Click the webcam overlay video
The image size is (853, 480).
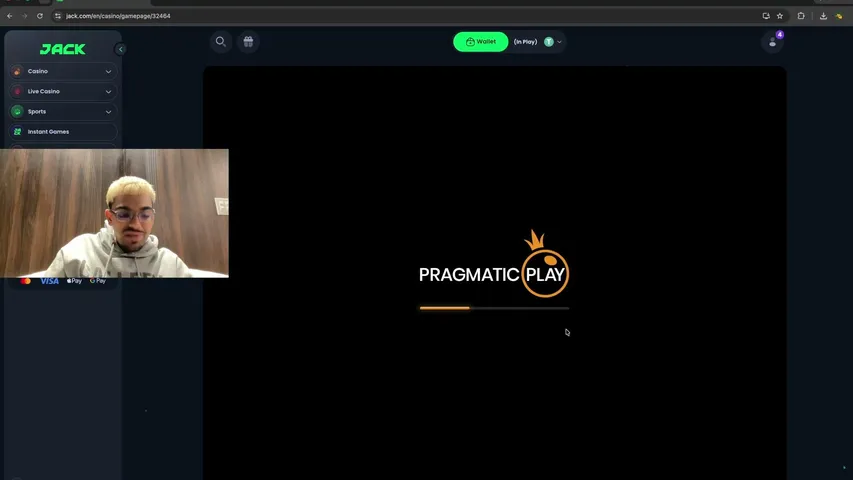click(x=114, y=213)
